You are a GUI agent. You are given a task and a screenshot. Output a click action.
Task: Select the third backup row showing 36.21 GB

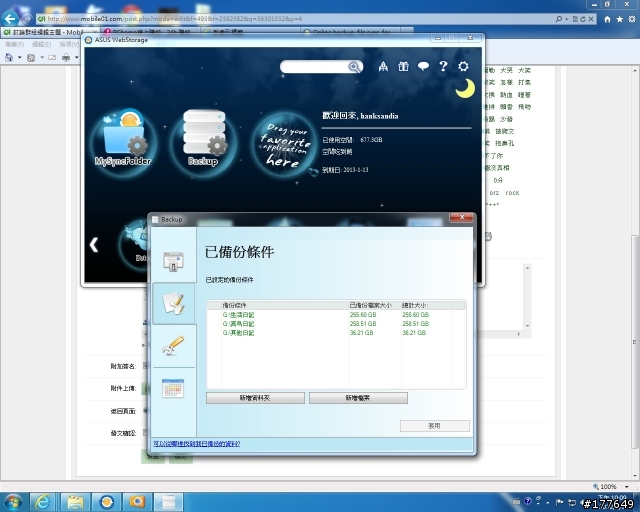[336, 333]
